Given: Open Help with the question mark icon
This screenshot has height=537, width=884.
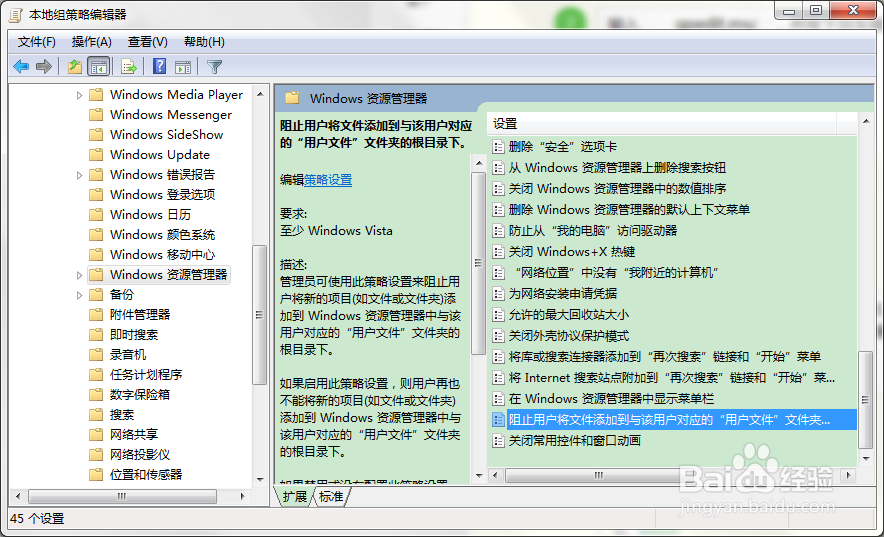Looking at the screenshot, I should (160, 66).
